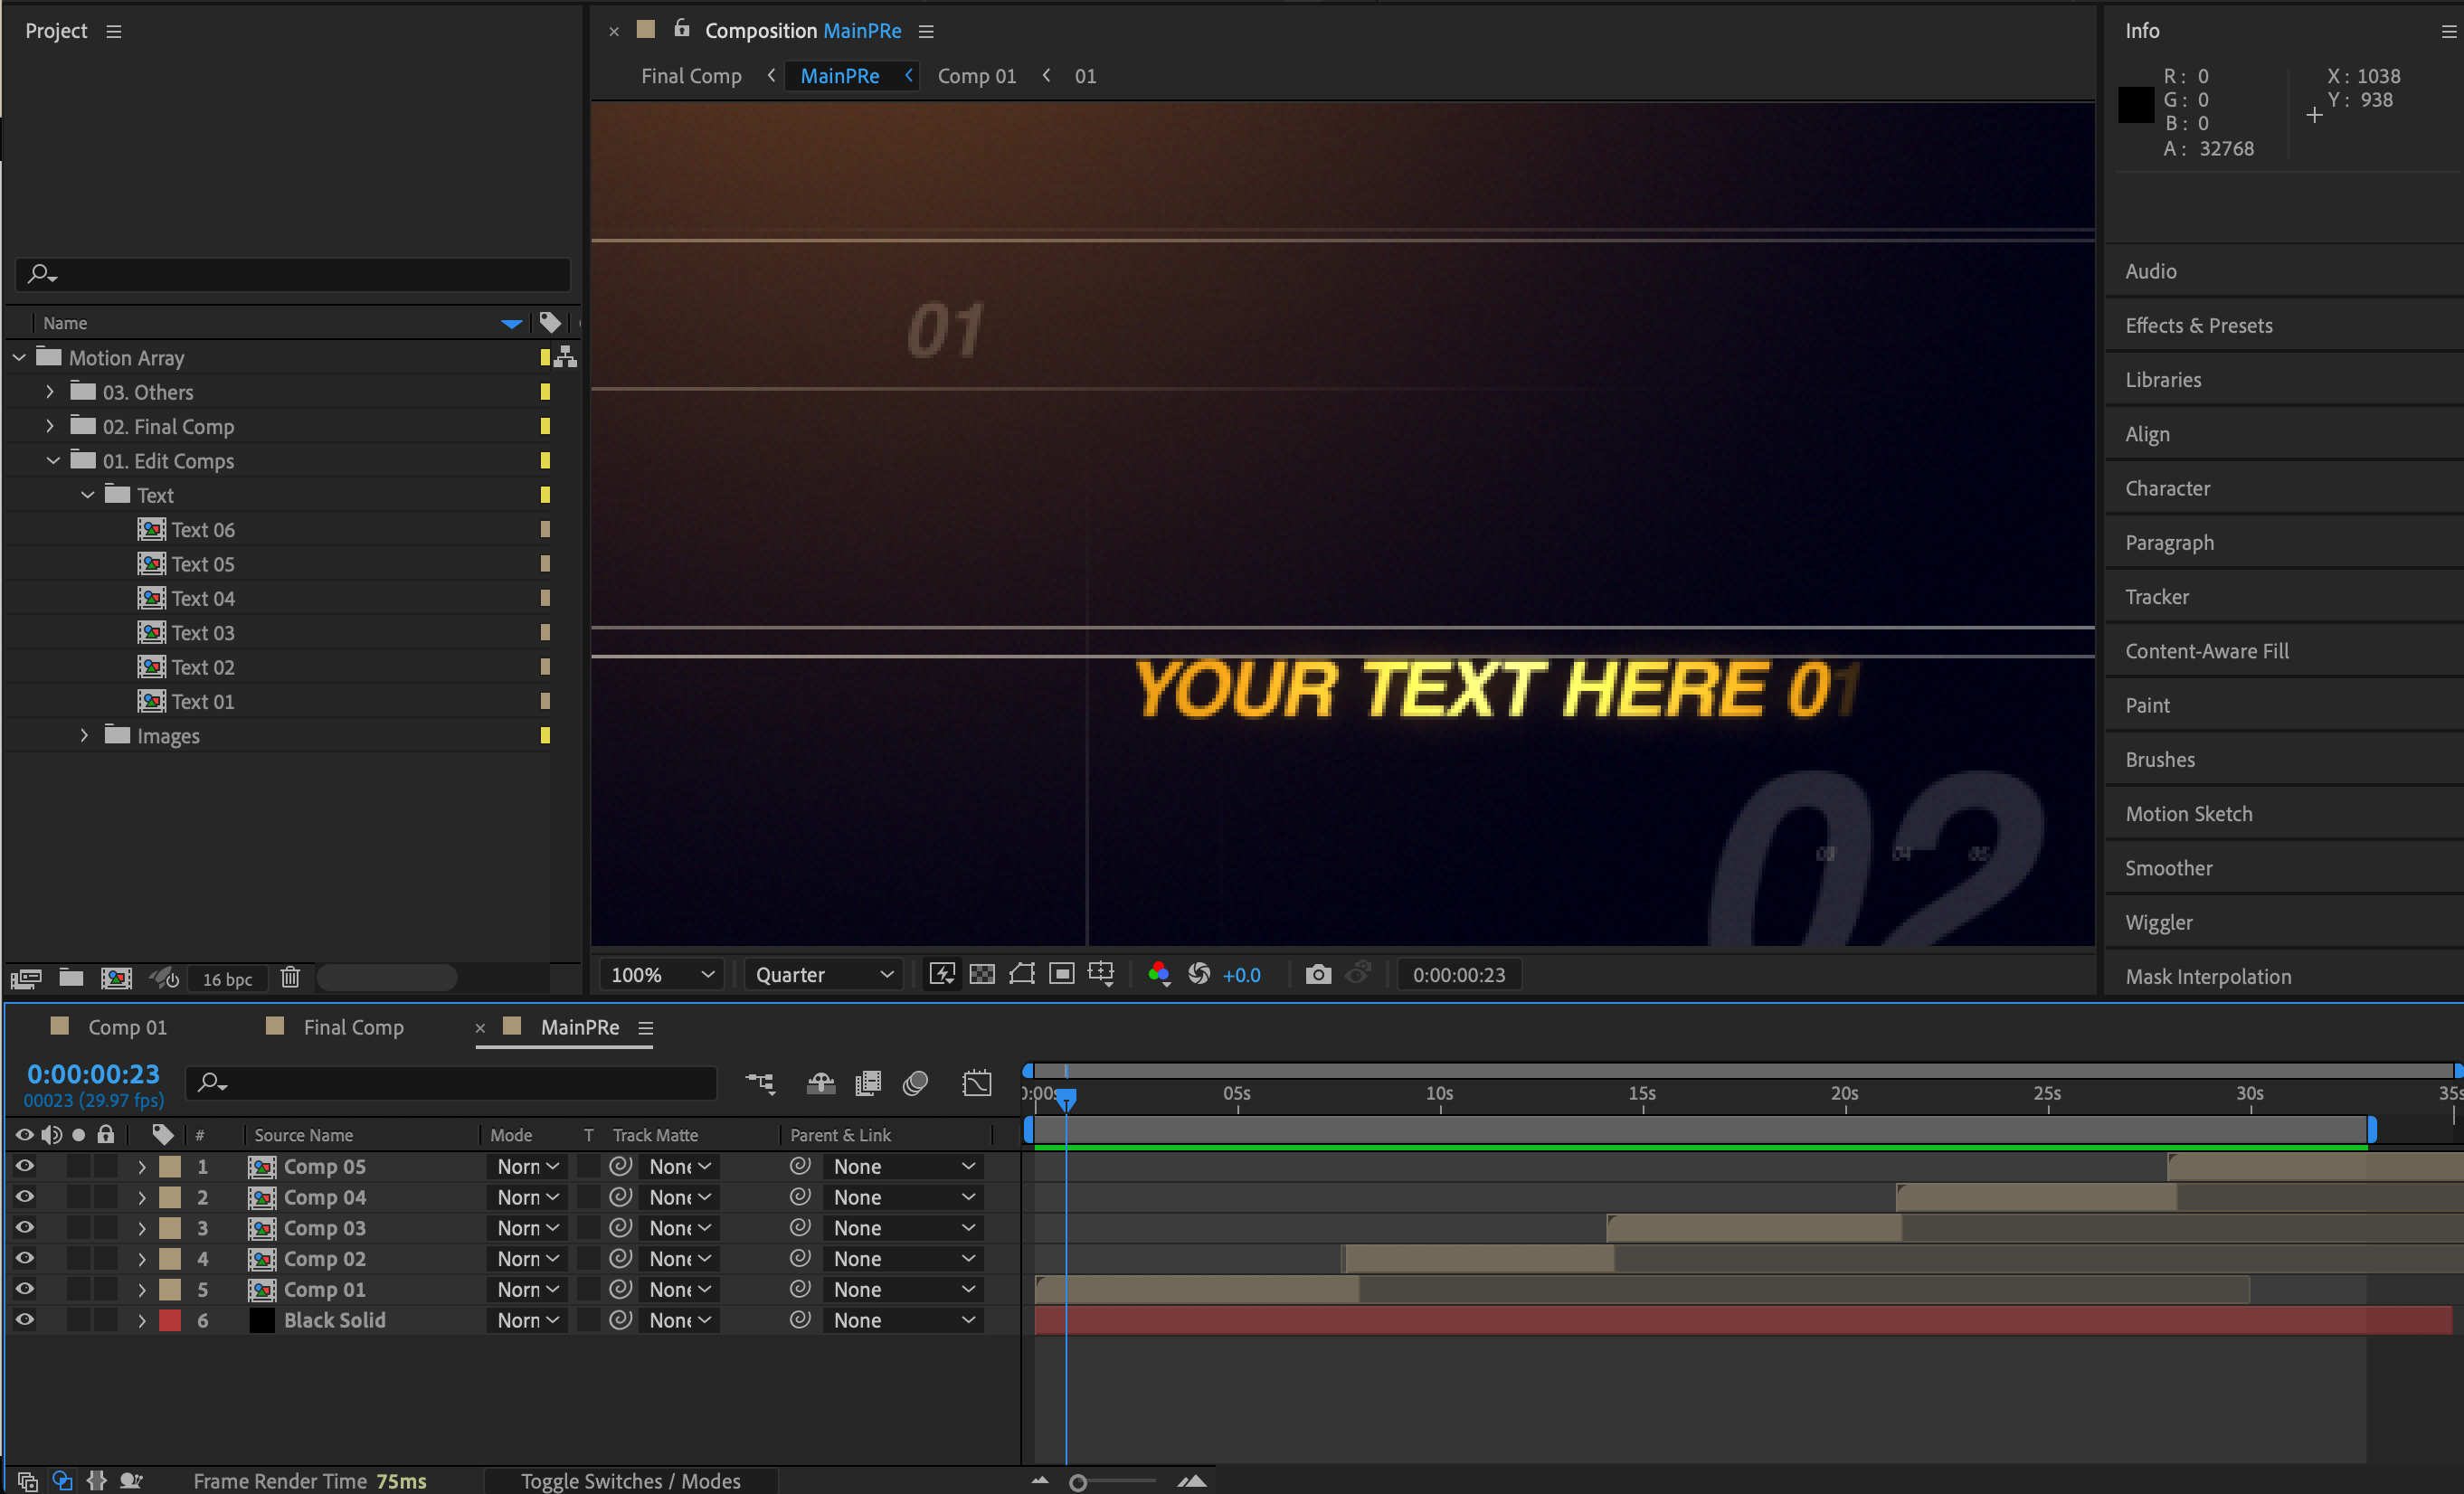Go to Comp 01 in viewer breadcrumb
The height and width of the screenshot is (1494, 2464).
coord(976,76)
